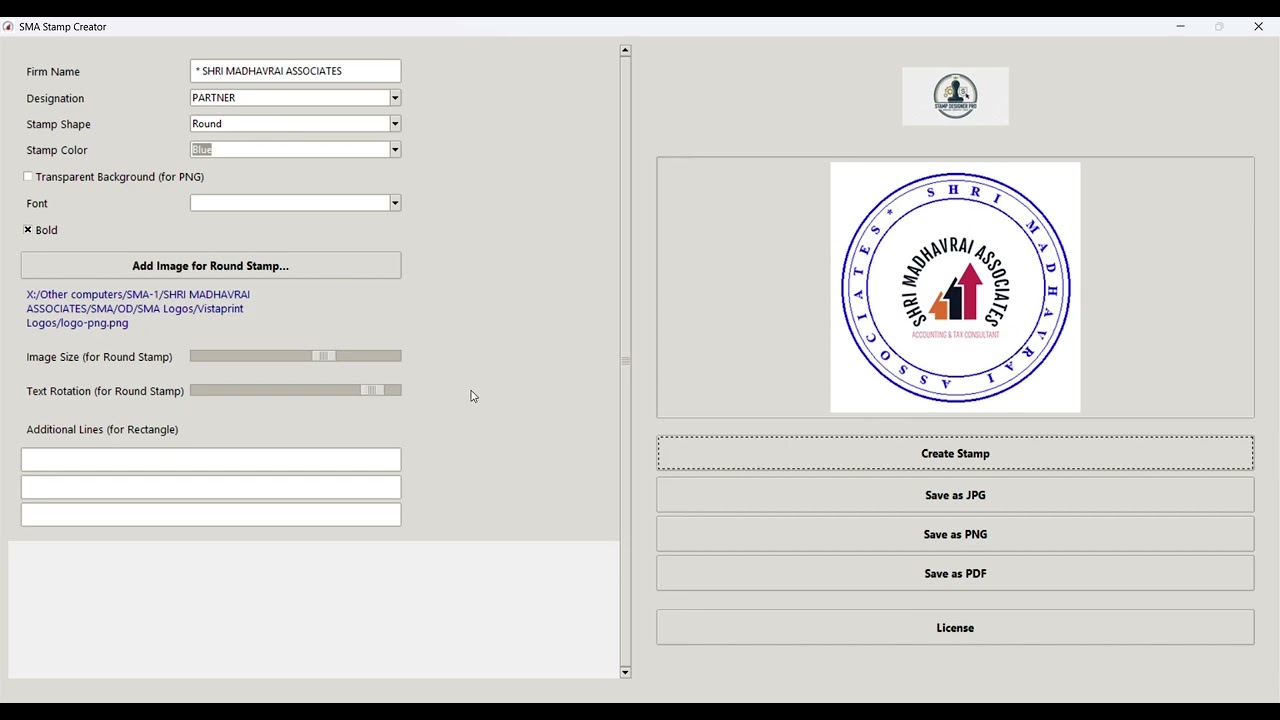Click the highlighted Blue stamp color value
1280x720 pixels.
point(202,150)
